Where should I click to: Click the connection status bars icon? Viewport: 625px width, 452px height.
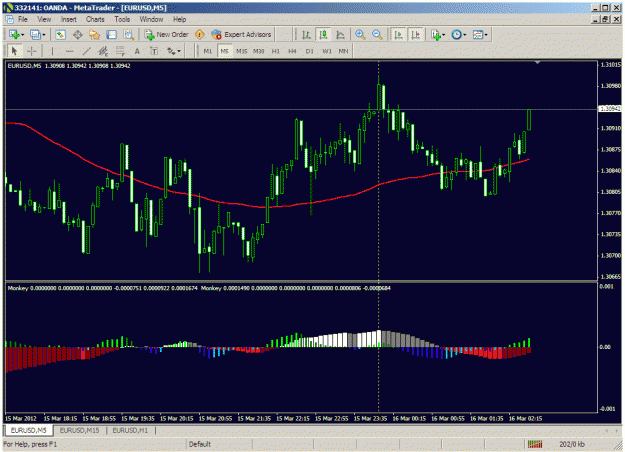535,444
